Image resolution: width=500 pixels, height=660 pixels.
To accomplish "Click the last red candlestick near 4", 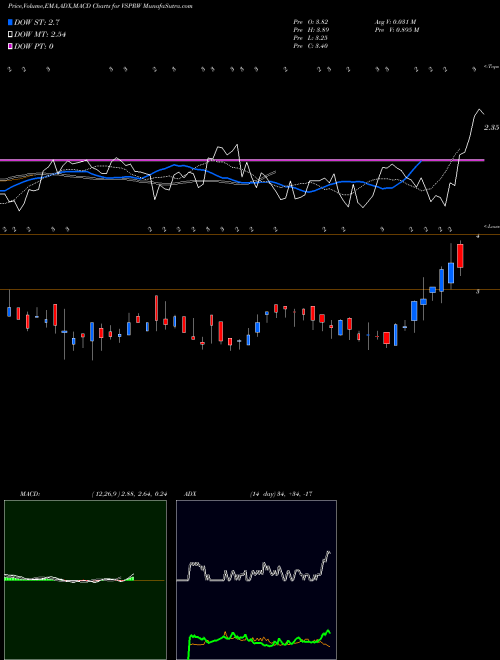I will pyautogui.click(x=460, y=256).
